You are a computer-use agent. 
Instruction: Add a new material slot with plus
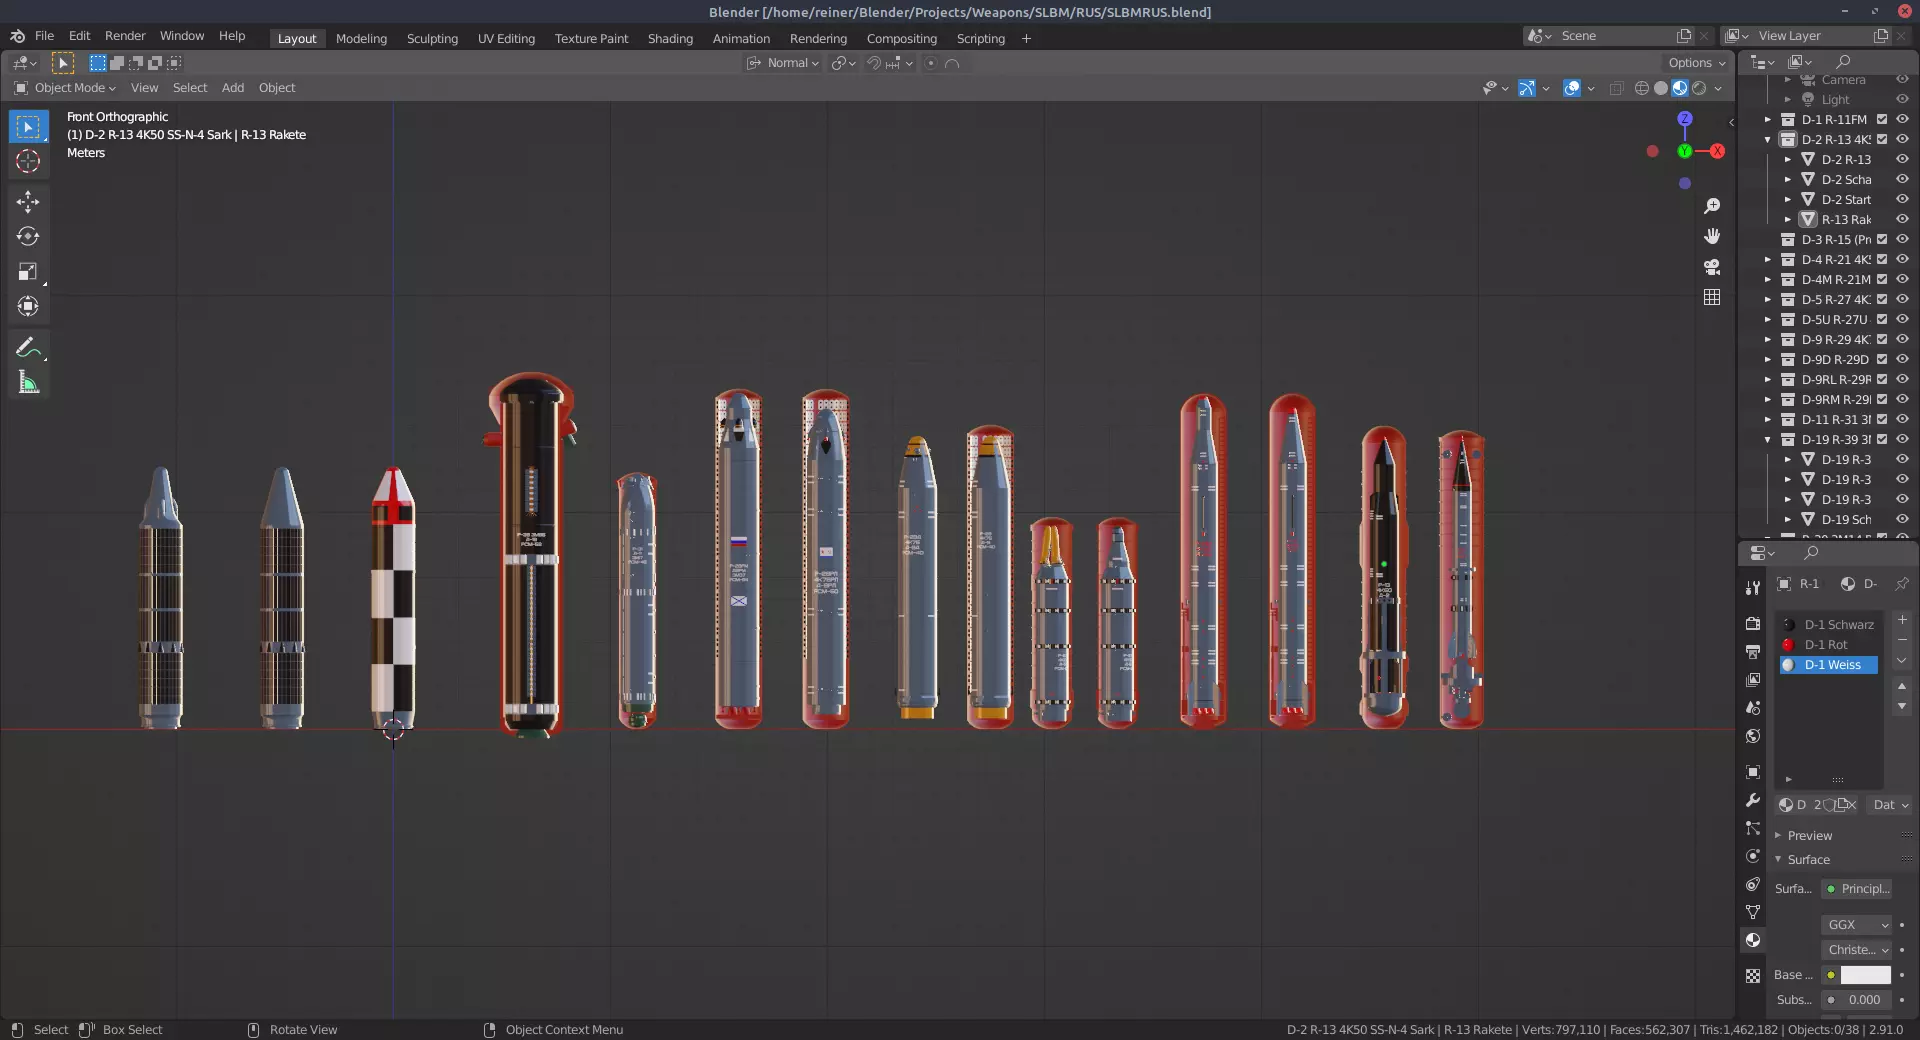1902,621
